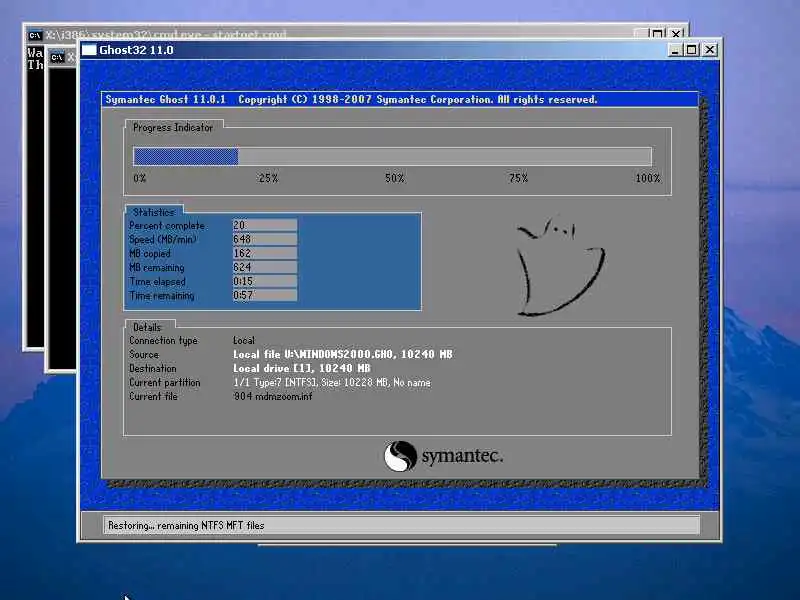The width and height of the screenshot is (800, 600).
Task: Maximize the rear cmd.exe window
Action: (x=658, y=34)
